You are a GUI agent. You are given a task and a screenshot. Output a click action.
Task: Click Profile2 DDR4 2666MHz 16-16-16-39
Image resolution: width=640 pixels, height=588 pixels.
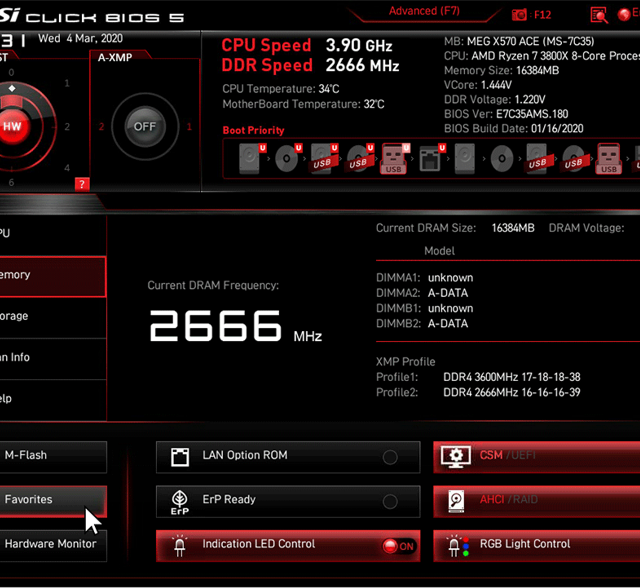point(478,393)
